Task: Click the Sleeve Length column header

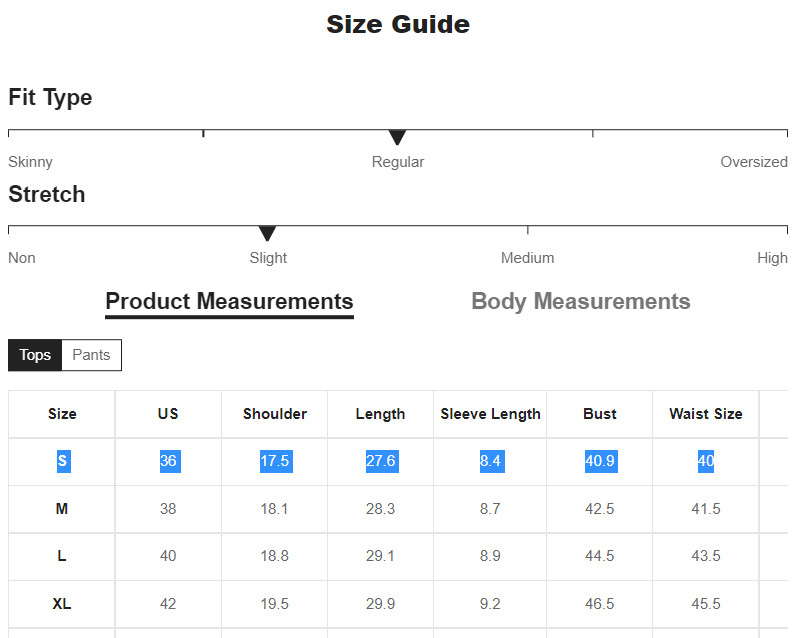Action: pos(490,414)
